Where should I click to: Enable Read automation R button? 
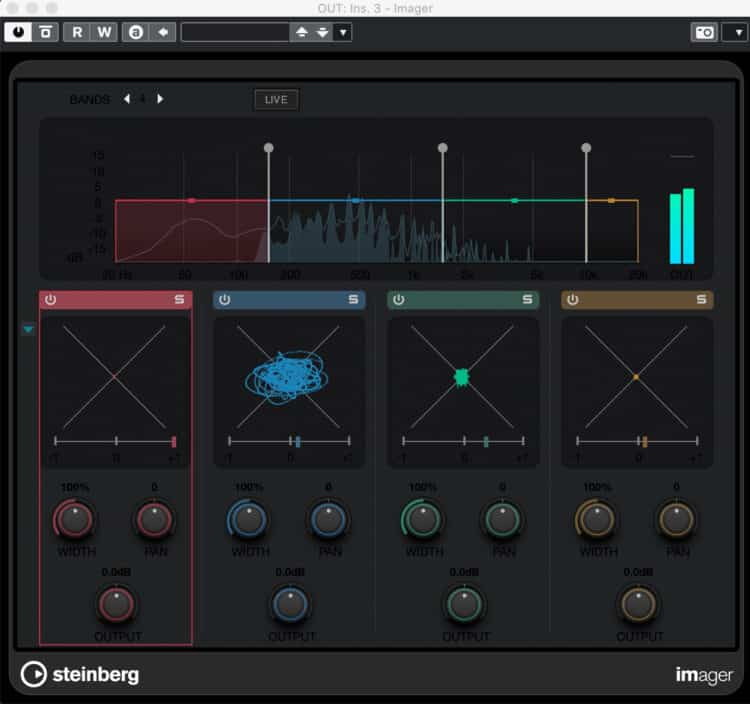tap(77, 33)
